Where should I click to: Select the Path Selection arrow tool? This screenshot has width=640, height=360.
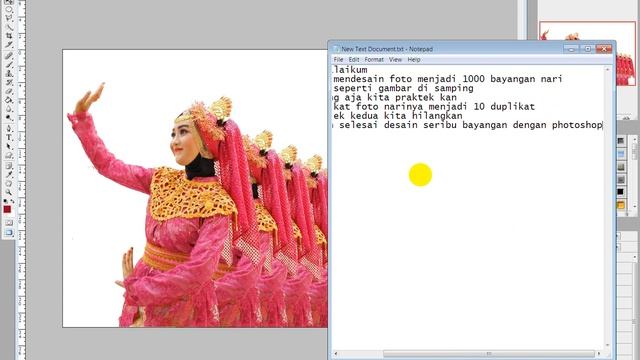pyautogui.click(x=9, y=146)
